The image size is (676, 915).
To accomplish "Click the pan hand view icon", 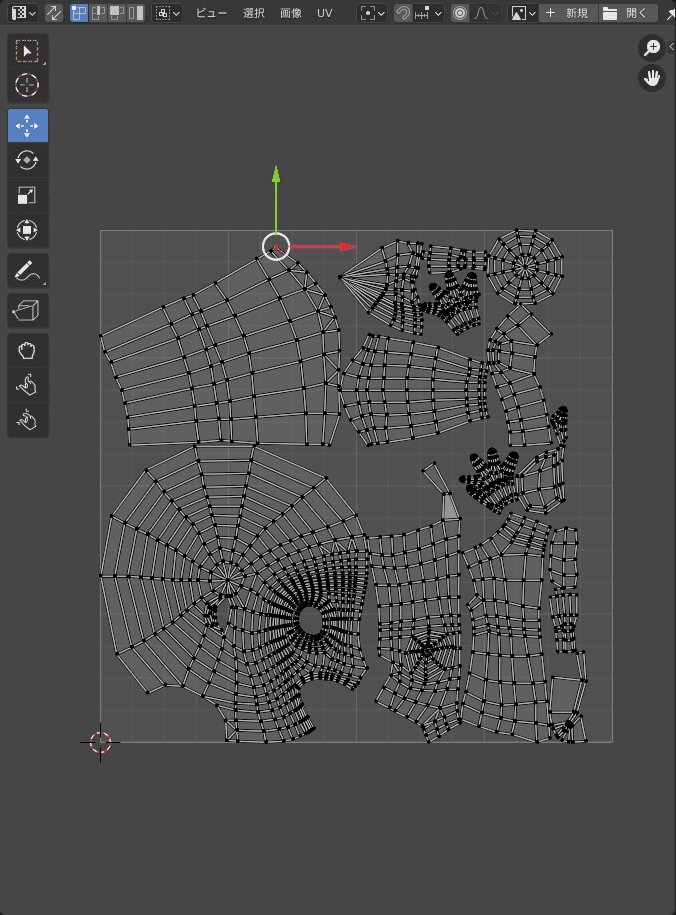I will point(652,78).
